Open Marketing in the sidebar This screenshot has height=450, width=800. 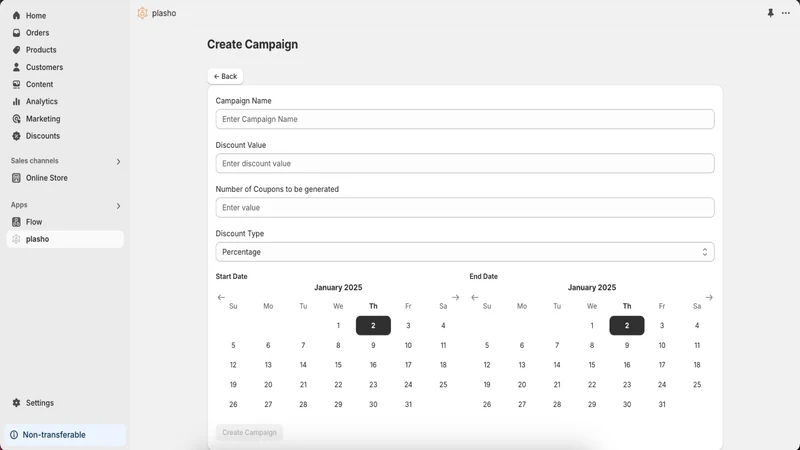coord(43,119)
